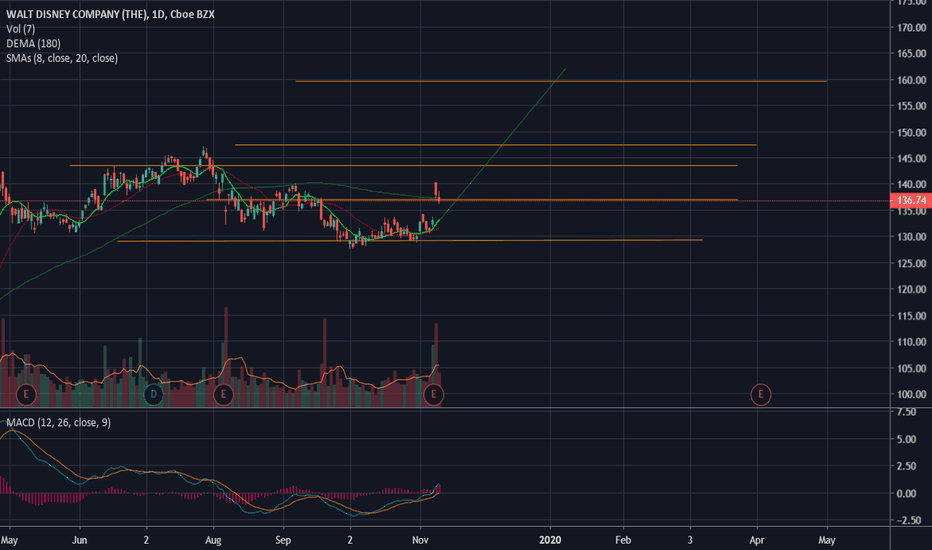Viewport: 932px width, 550px height.
Task: Click the Jun label on time axis
Action: (79, 540)
